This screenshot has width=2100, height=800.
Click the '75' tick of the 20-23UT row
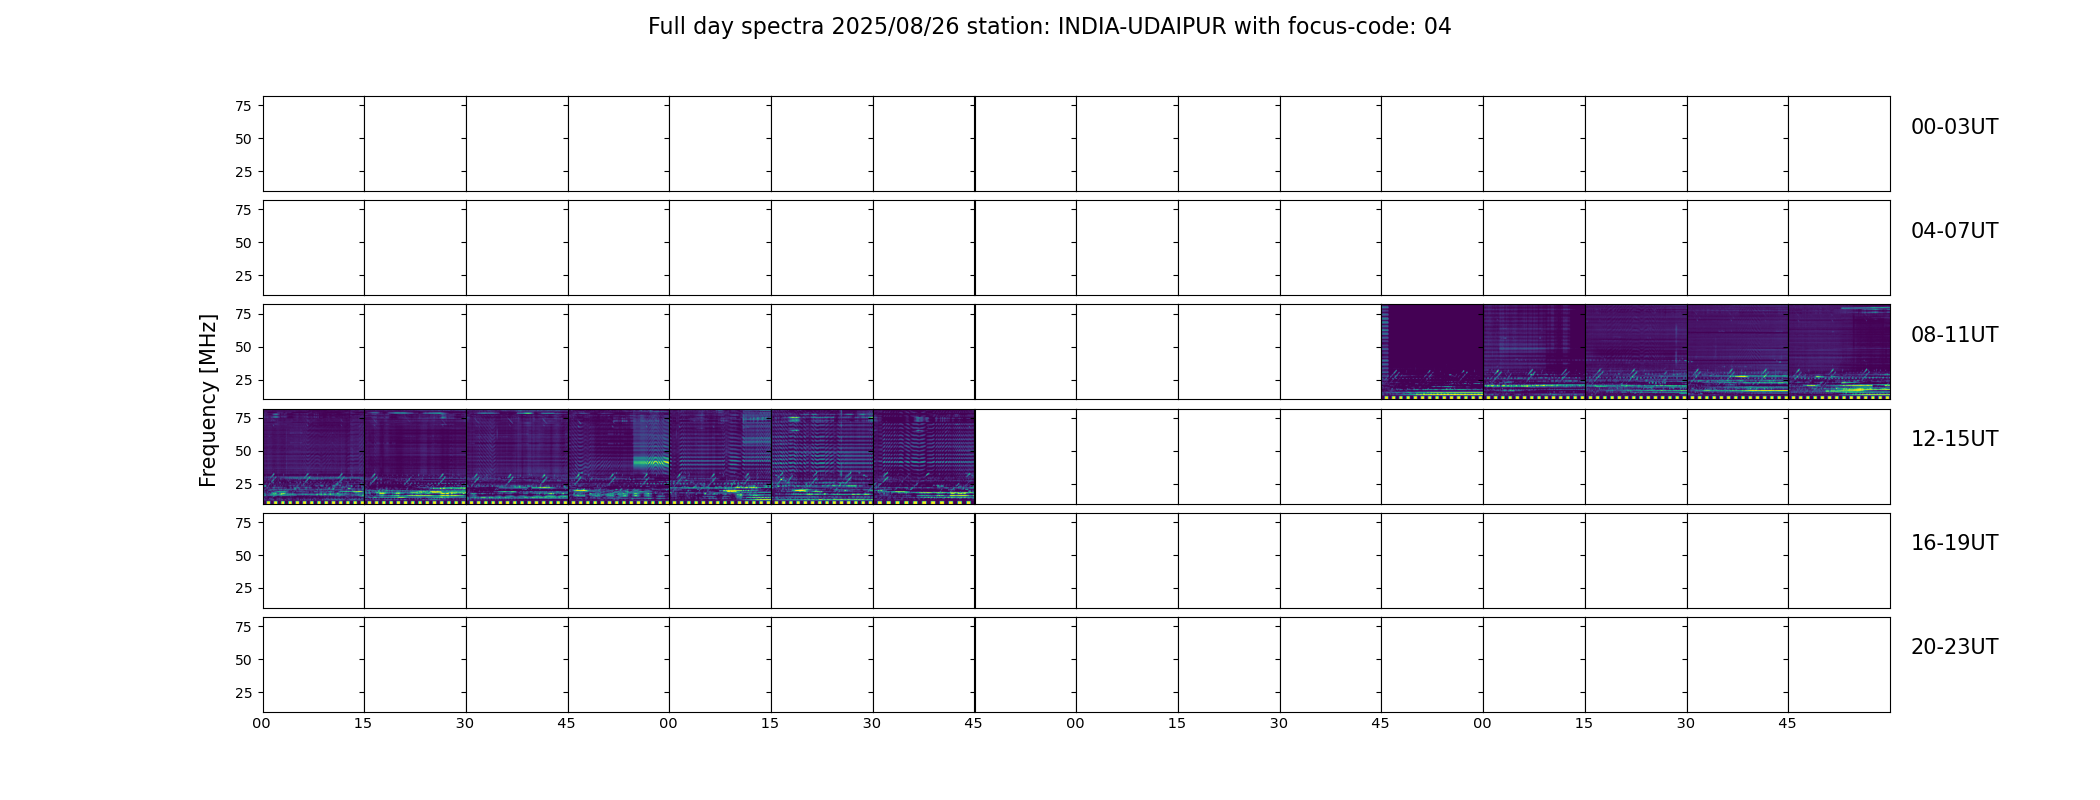tap(243, 627)
